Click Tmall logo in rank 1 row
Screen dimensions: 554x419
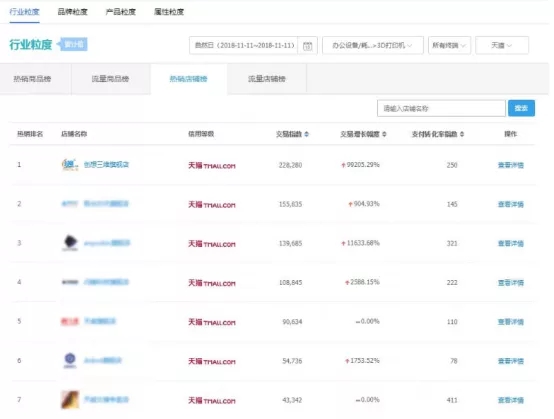(212, 165)
